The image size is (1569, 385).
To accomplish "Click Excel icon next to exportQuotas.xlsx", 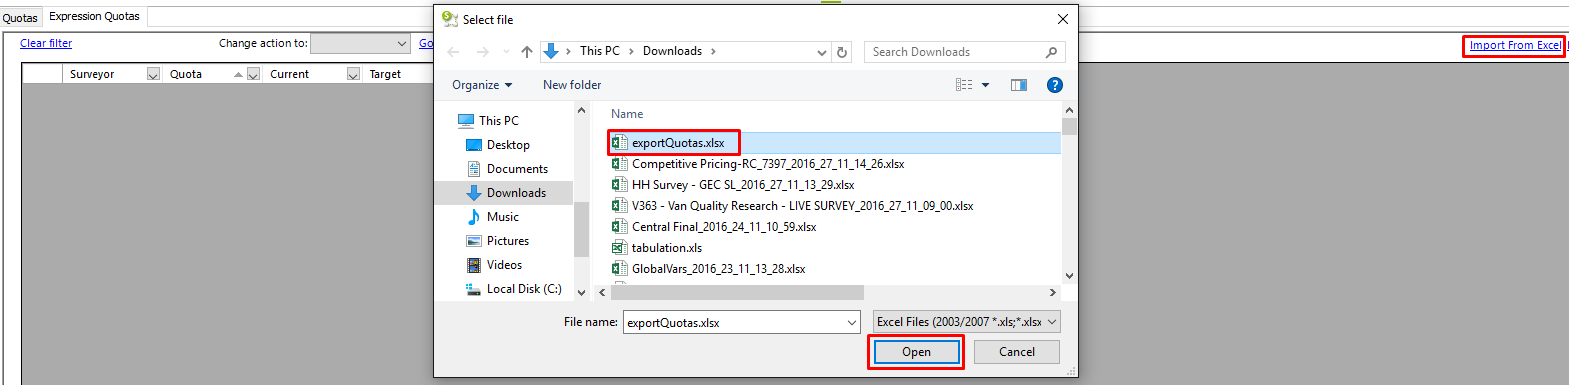I will 620,143.
